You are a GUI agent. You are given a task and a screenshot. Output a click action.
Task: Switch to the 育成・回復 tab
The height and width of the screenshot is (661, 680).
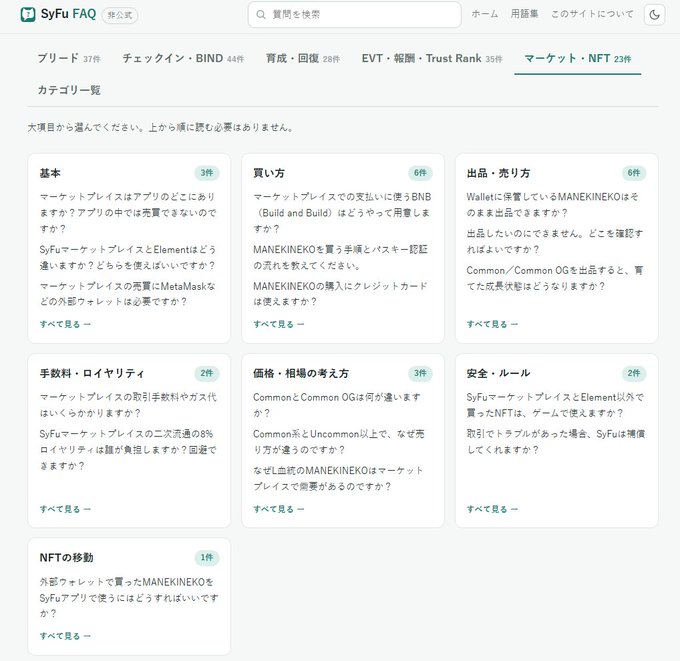[x=303, y=59]
